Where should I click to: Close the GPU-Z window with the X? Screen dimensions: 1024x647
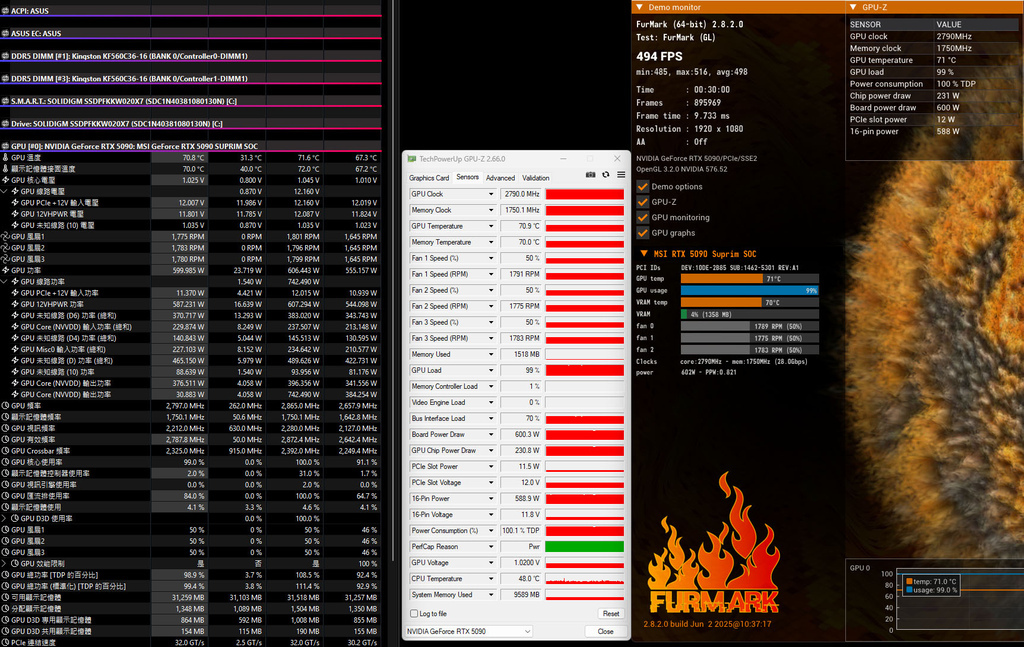coord(617,159)
